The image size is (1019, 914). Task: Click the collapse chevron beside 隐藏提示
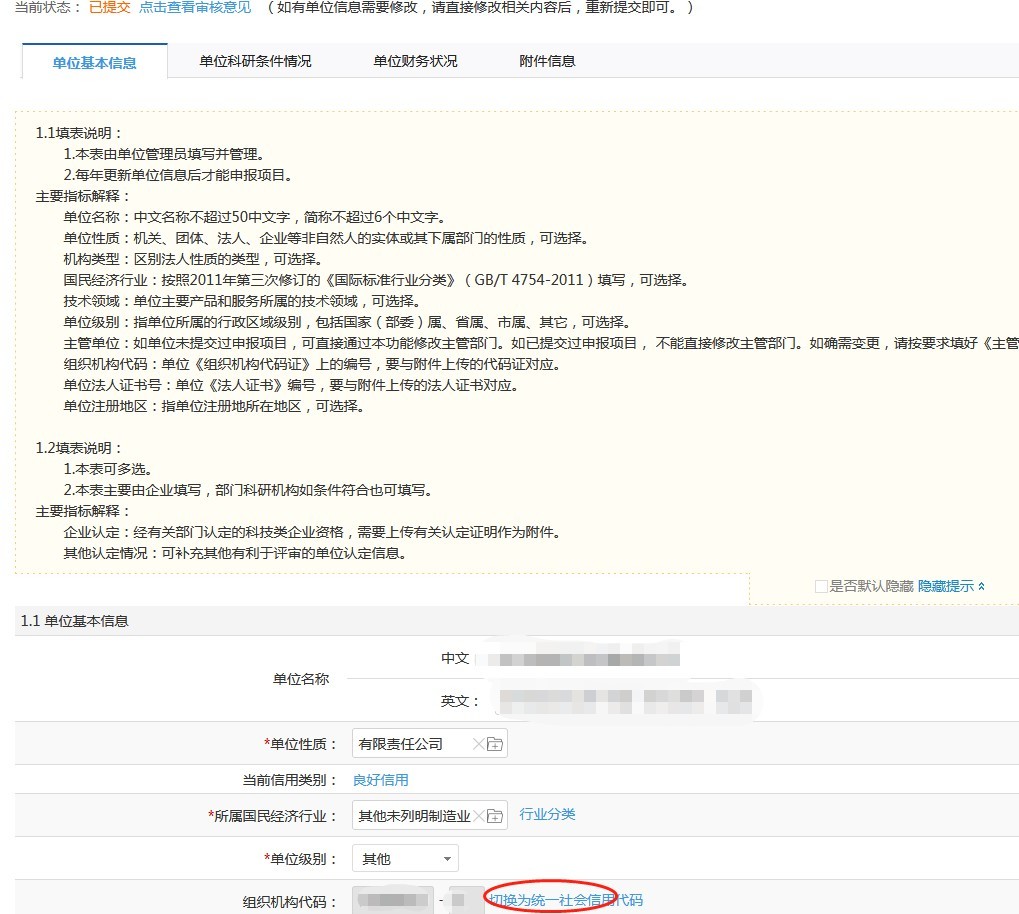982,586
